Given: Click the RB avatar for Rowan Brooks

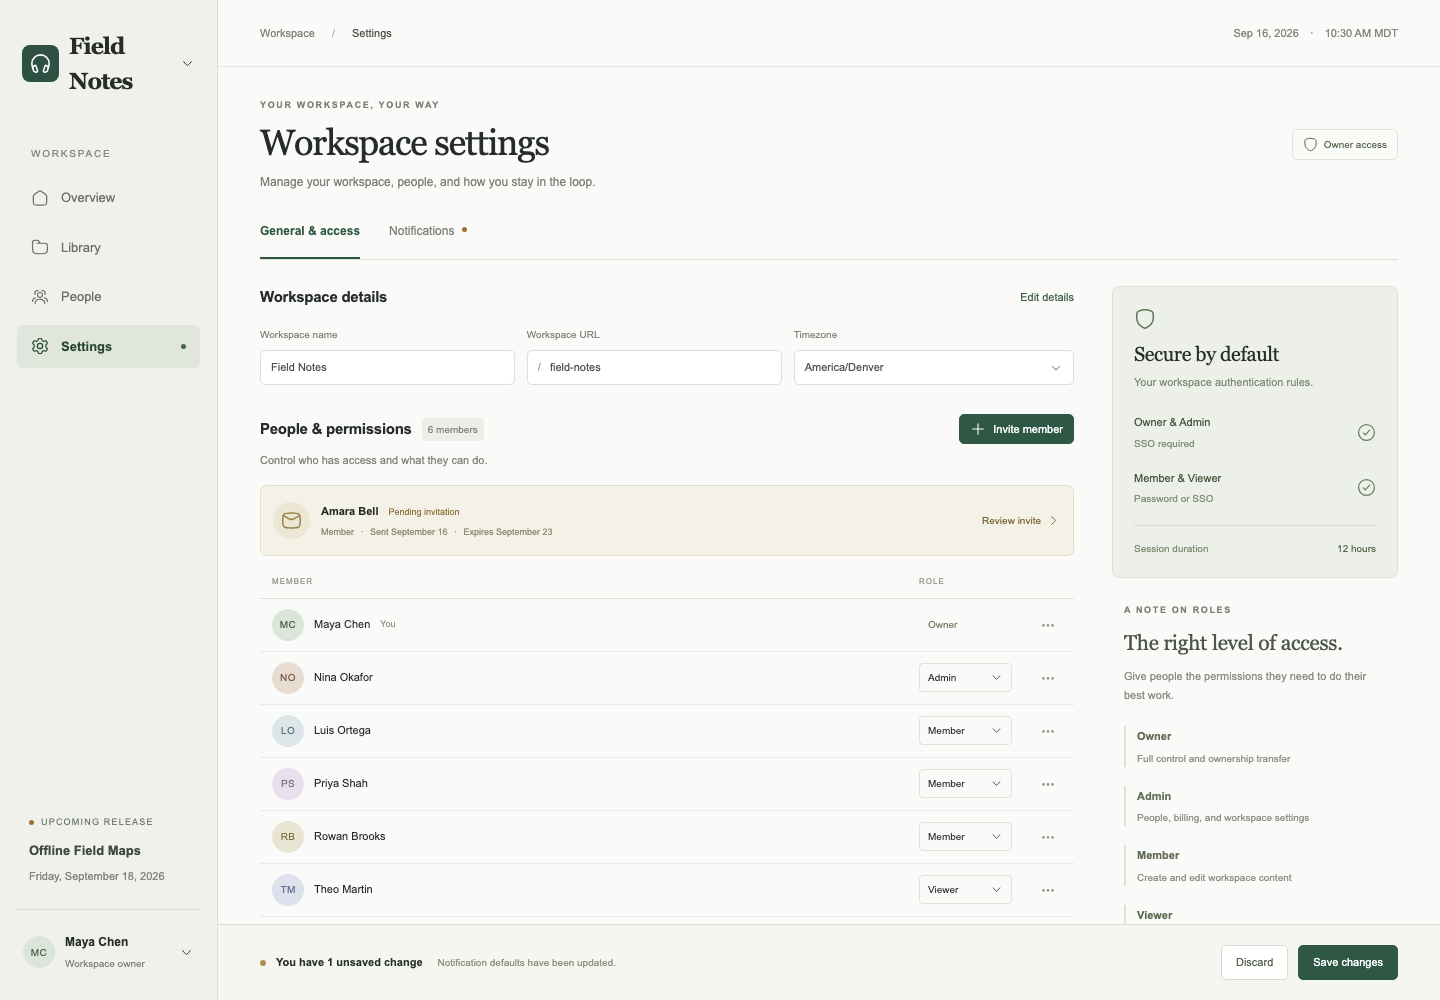Looking at the screenshot, I should point(288,837).
